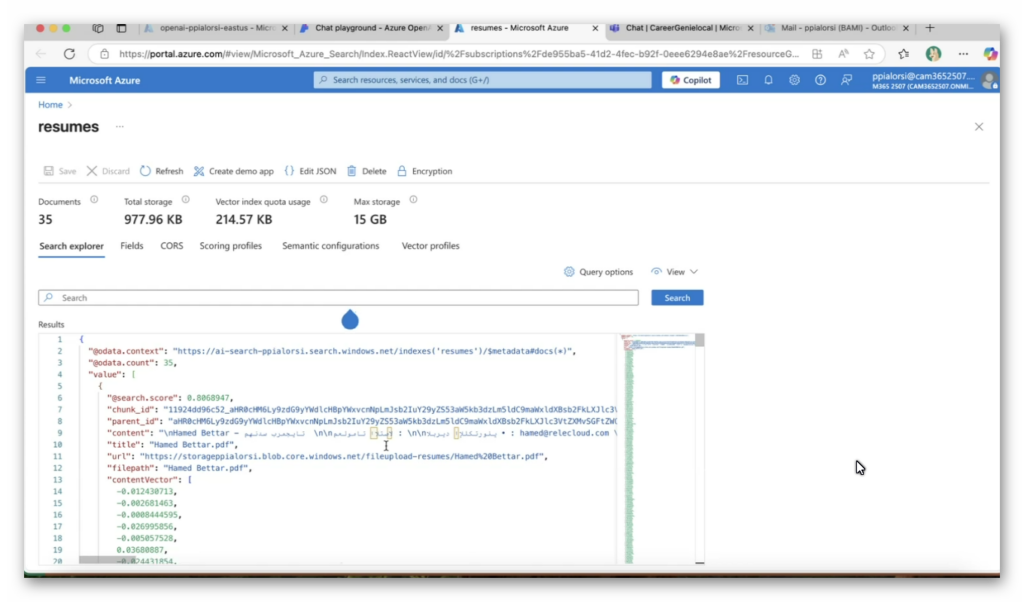Open the Help question mark icon
Image resolution: width=1024 pixels, height=602 pixels.
point(820,80)
